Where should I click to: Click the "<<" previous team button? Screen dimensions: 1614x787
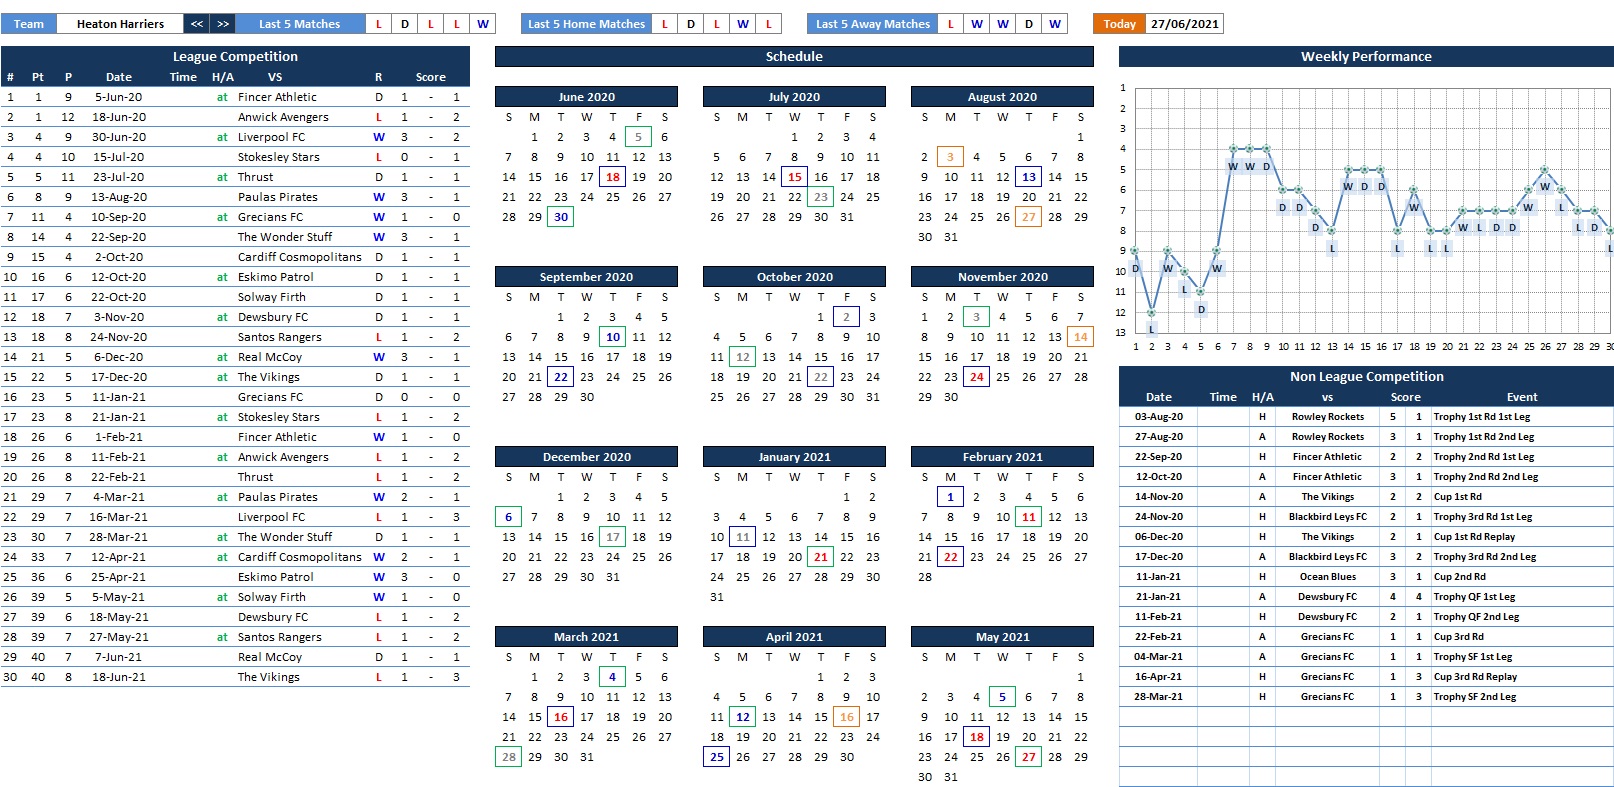pyautogui.click(x=197, y=24)
